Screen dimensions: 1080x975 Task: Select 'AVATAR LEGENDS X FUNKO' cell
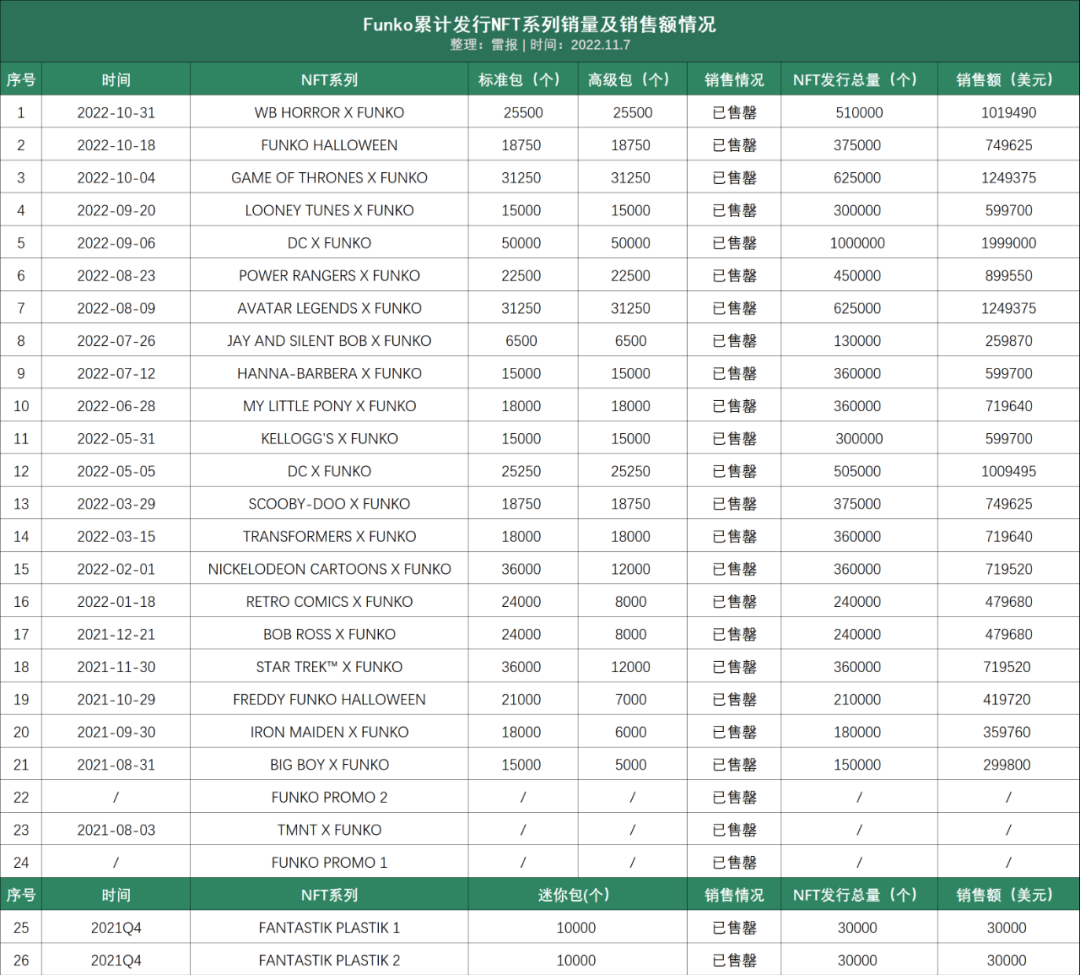coord(329,308)
